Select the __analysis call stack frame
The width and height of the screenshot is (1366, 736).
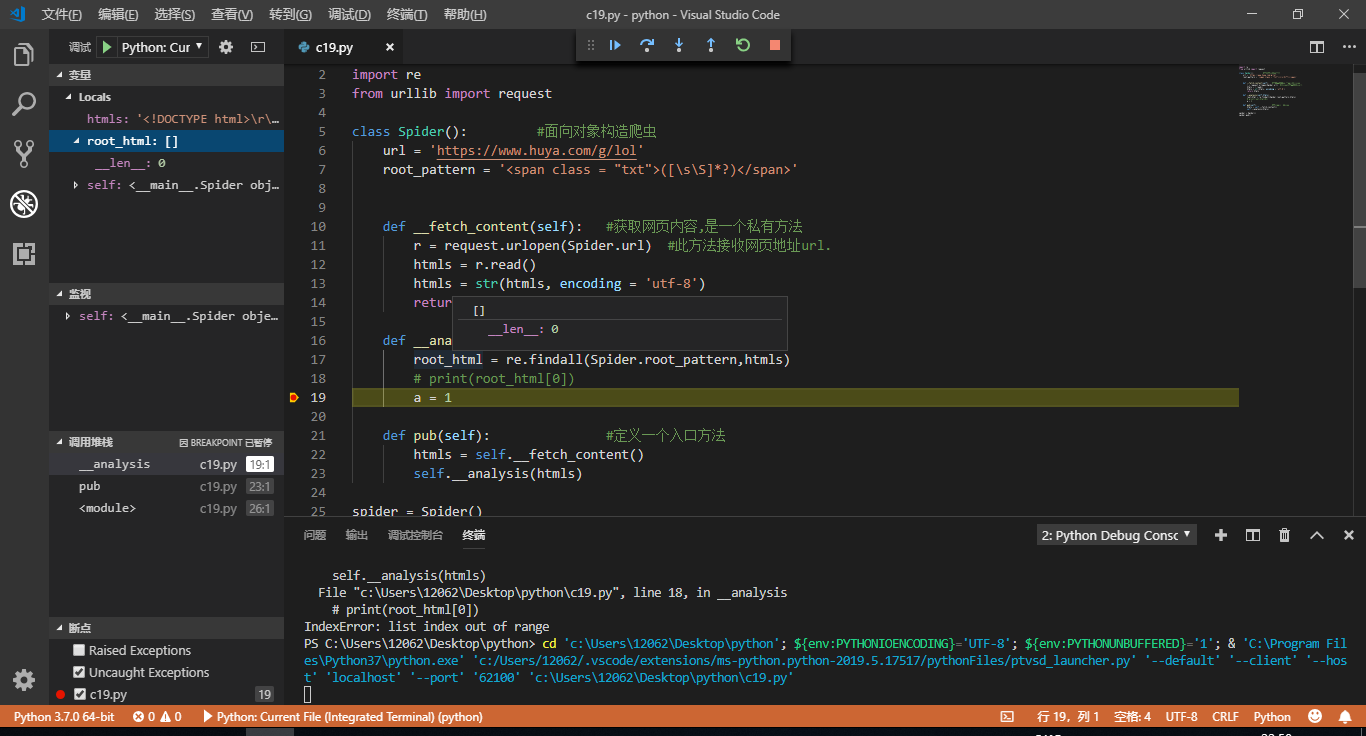pos(167,464)
